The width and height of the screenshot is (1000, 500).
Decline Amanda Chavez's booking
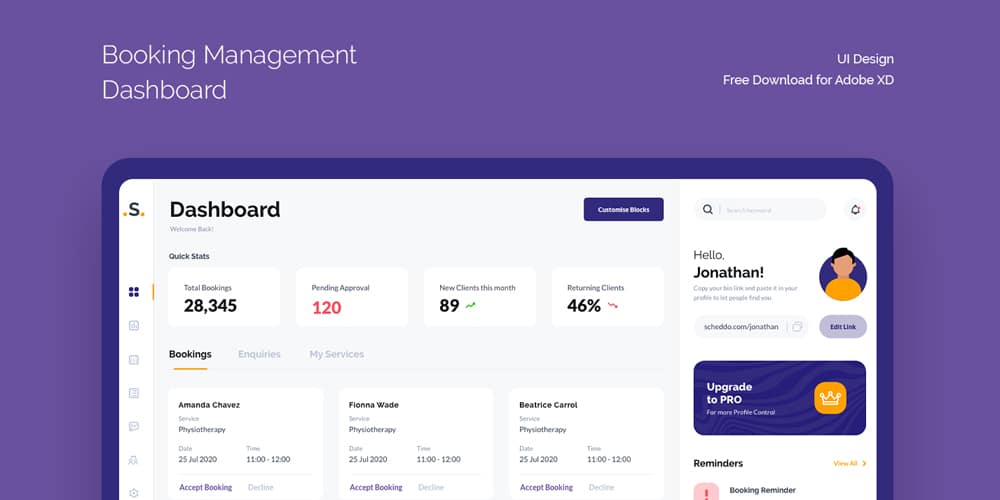pyautogui.click(x=261, y=487)
